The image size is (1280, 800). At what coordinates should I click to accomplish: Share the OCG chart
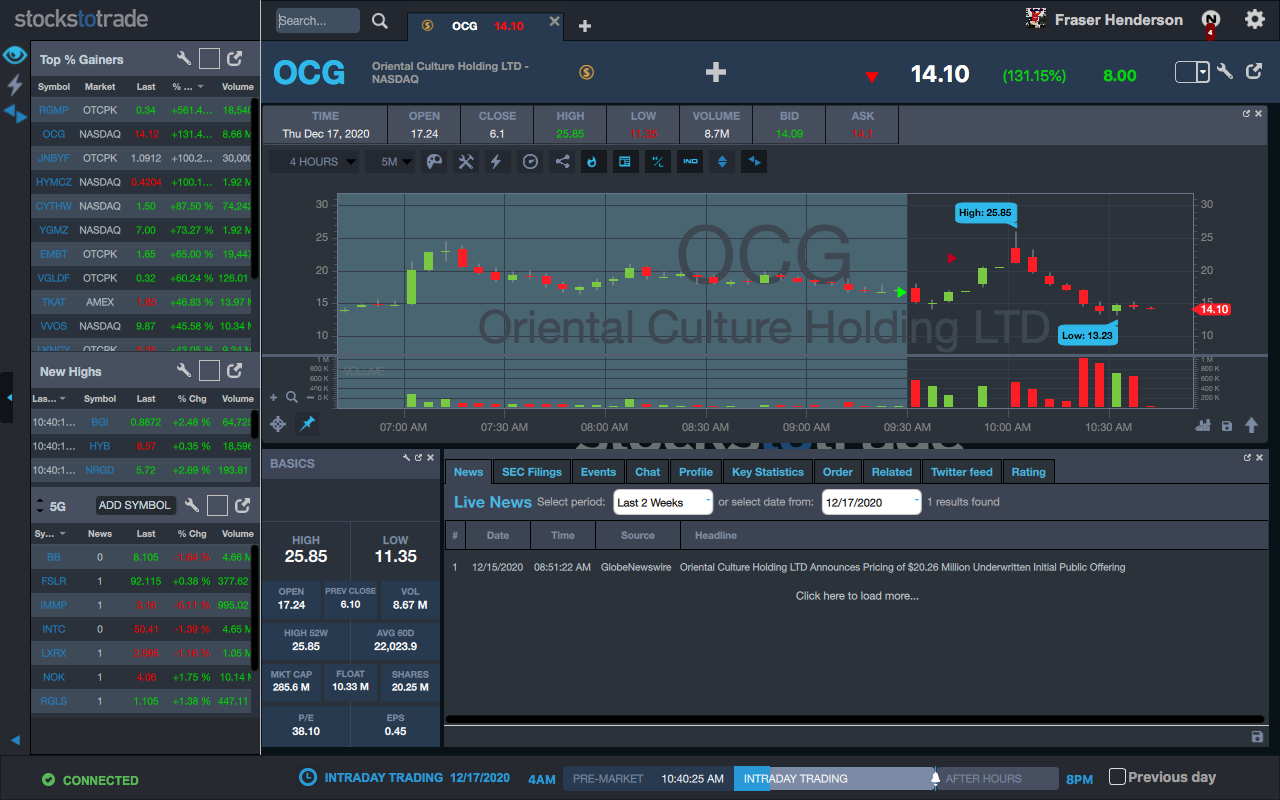tap(562, 162)
